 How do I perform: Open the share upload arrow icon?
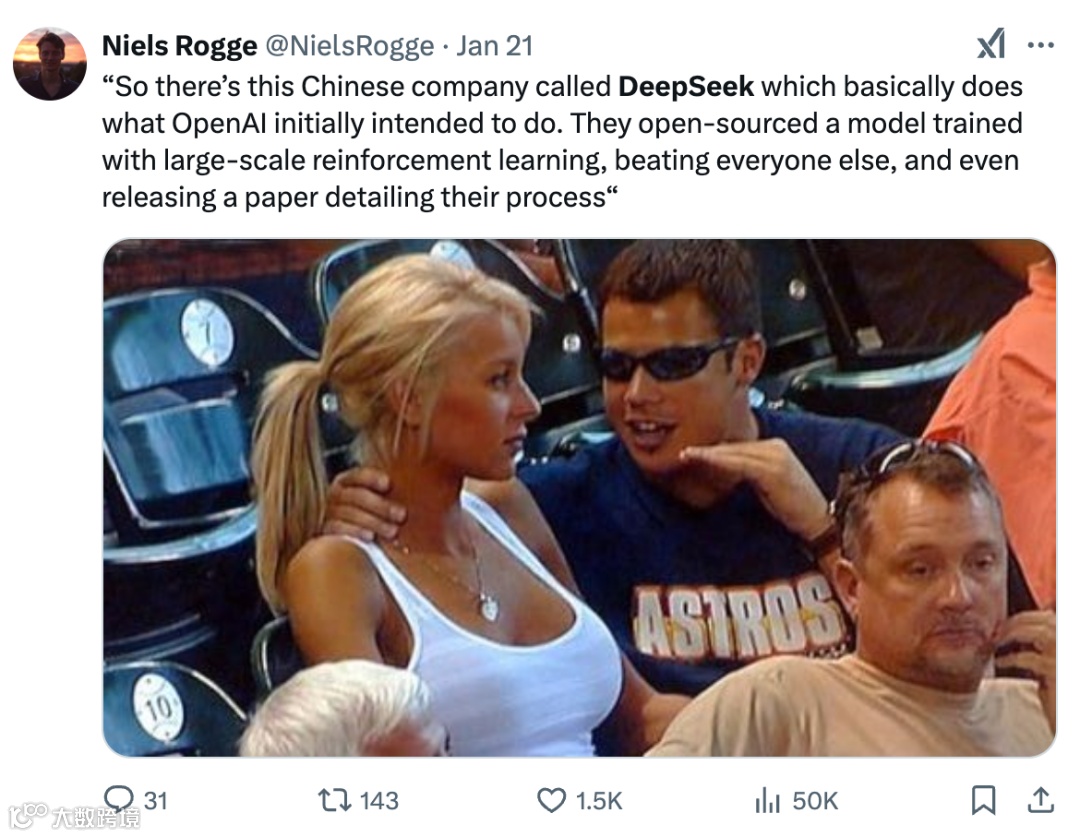coord(1041,800)
